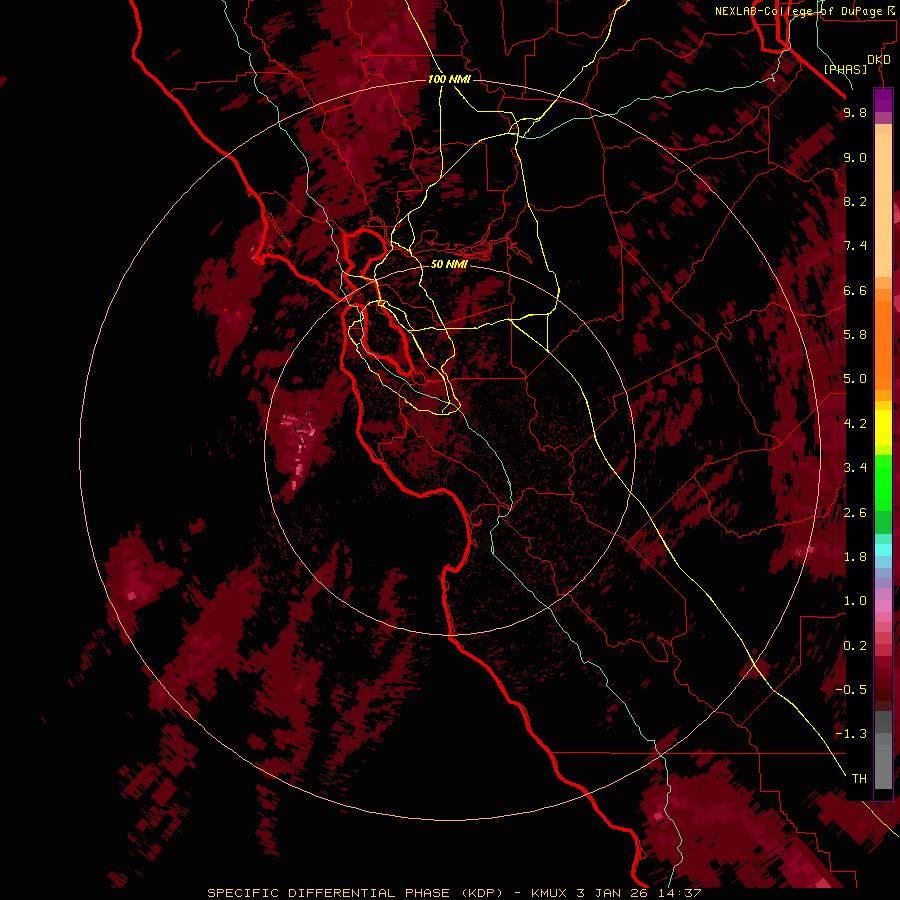Click the 100 NMI range ring label

tap(449, 79)
